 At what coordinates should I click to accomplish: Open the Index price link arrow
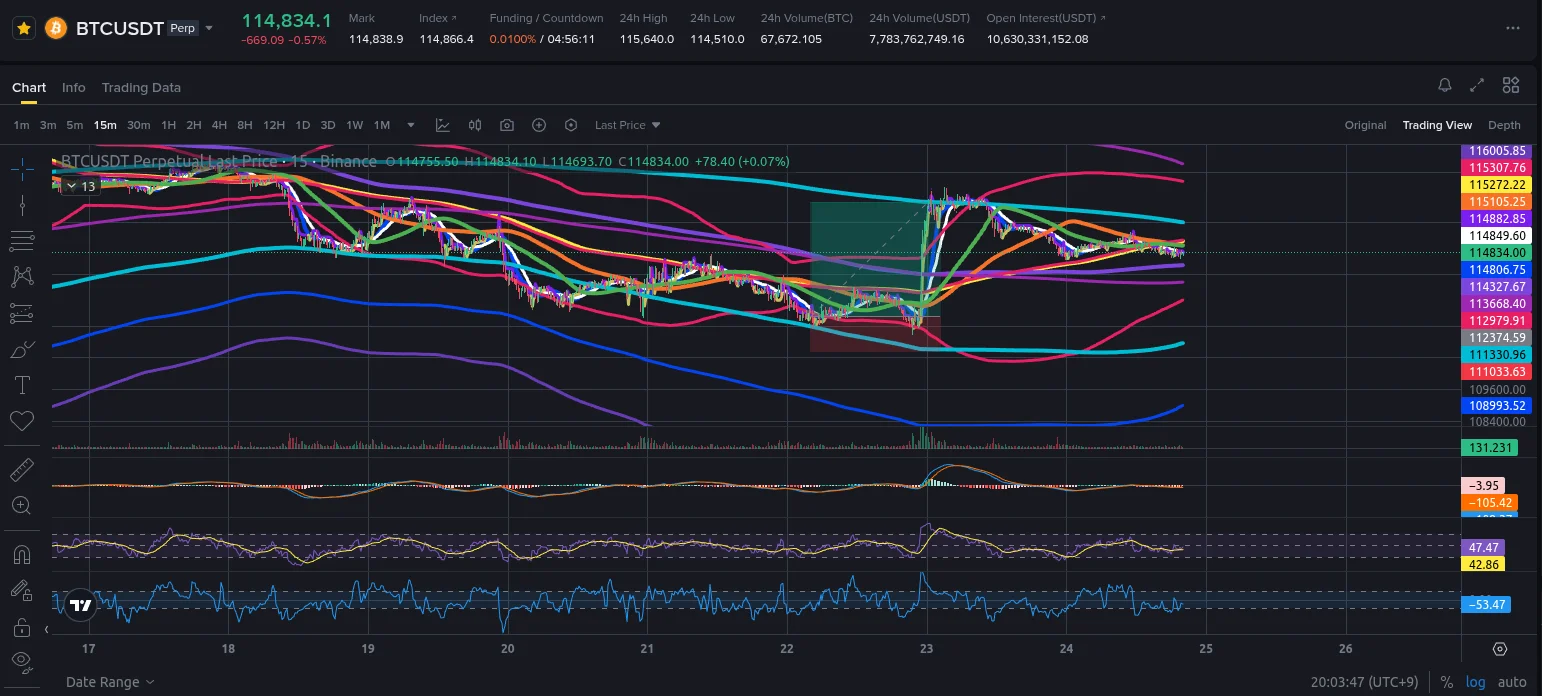click(x=453, y=18)
